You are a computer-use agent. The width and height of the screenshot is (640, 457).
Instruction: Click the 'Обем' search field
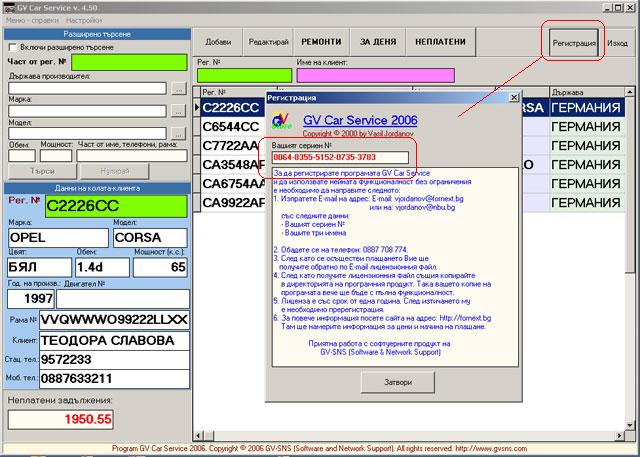(x=22, y=156)
